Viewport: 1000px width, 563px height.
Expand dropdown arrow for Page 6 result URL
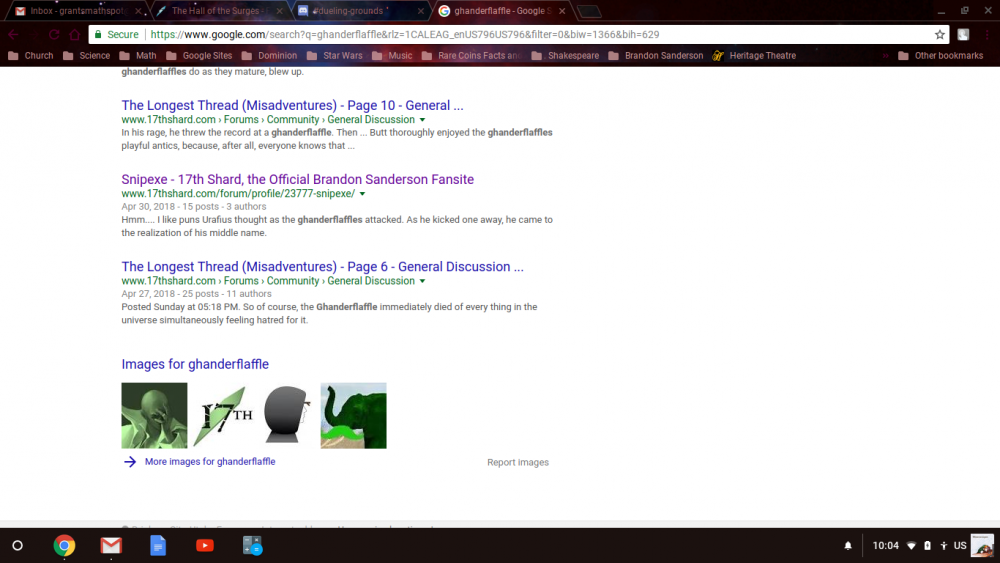(422, 281)
